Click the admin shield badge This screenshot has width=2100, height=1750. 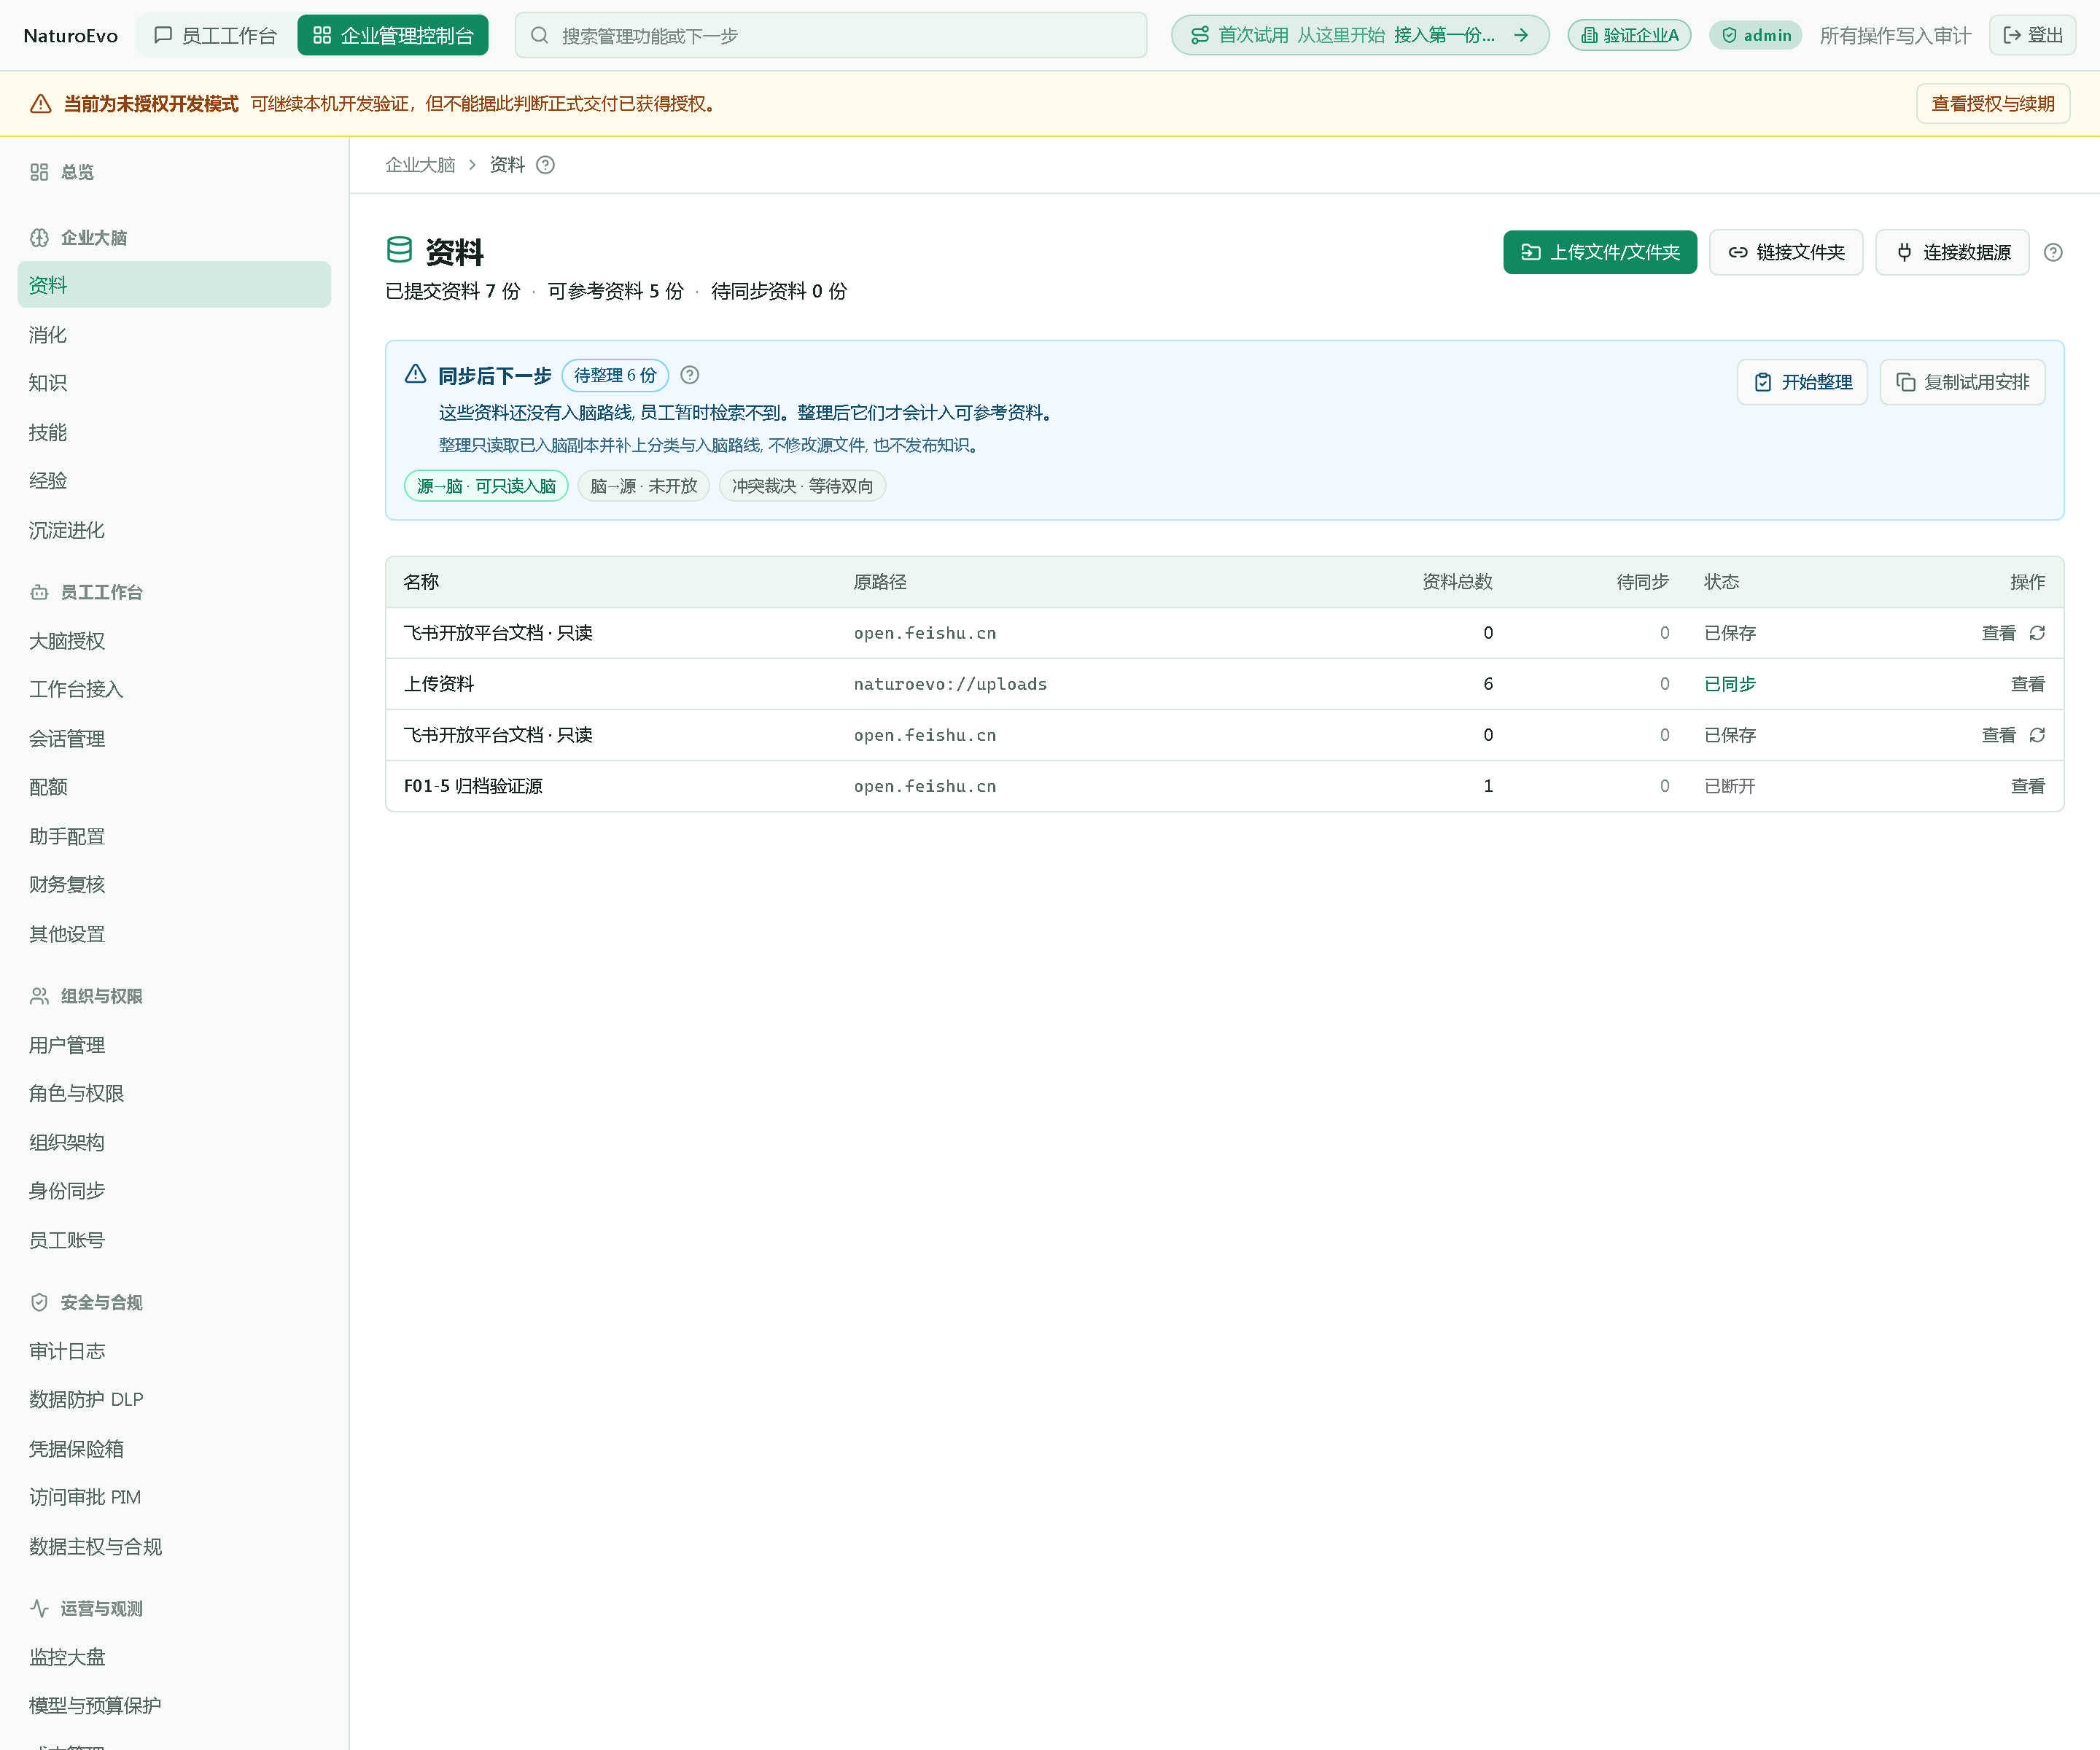point(1756,35)
